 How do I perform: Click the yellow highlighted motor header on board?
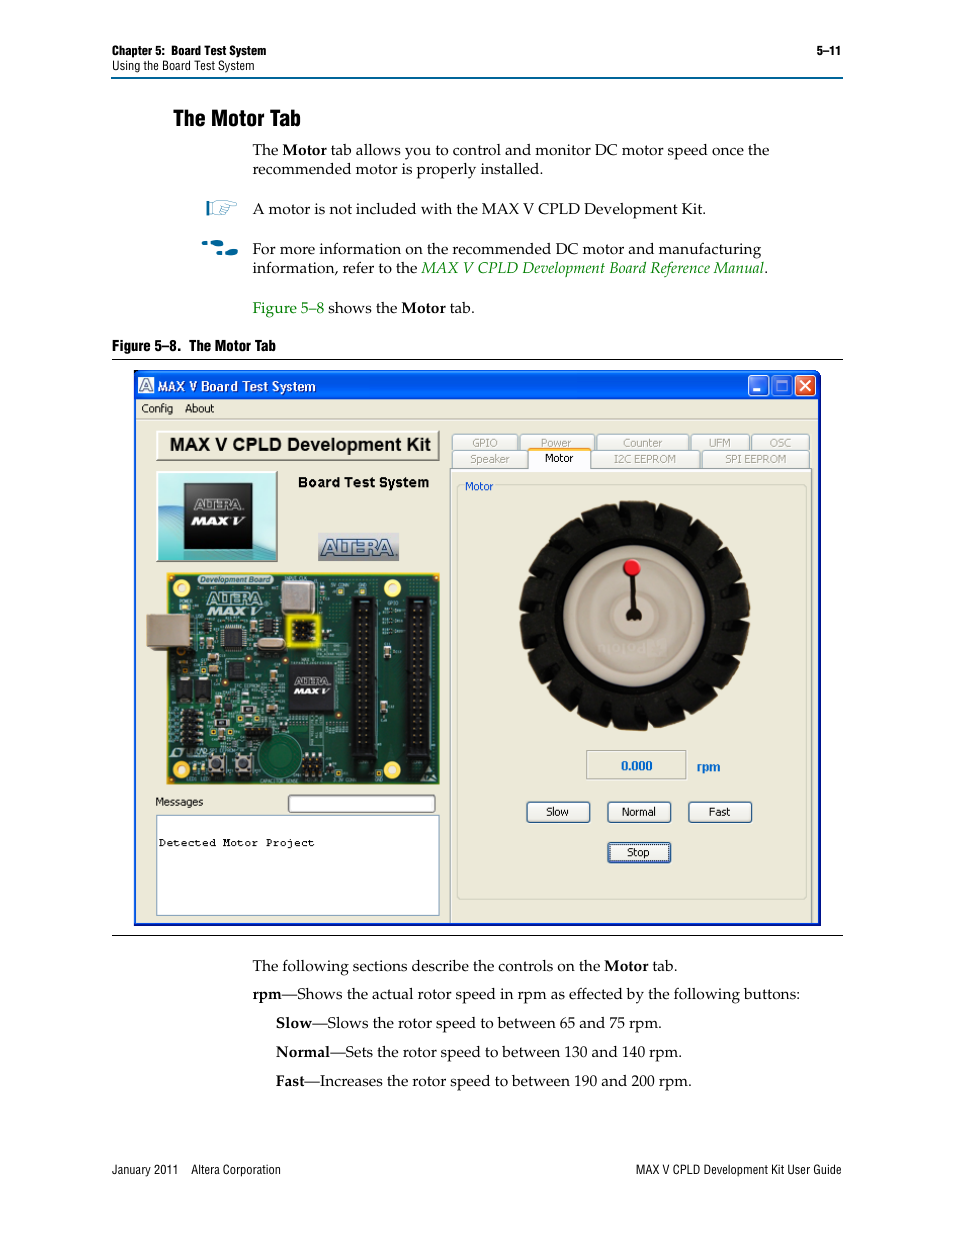(x=303, y=631)
